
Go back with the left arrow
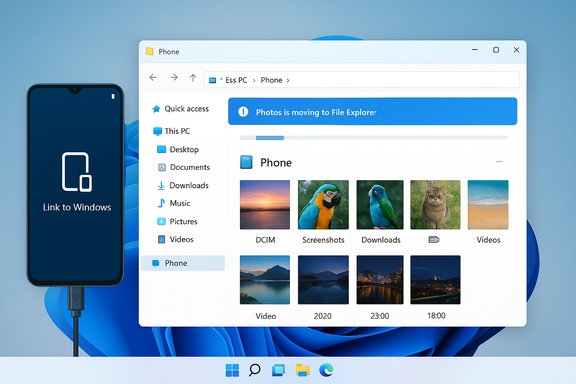coord(153,78)
